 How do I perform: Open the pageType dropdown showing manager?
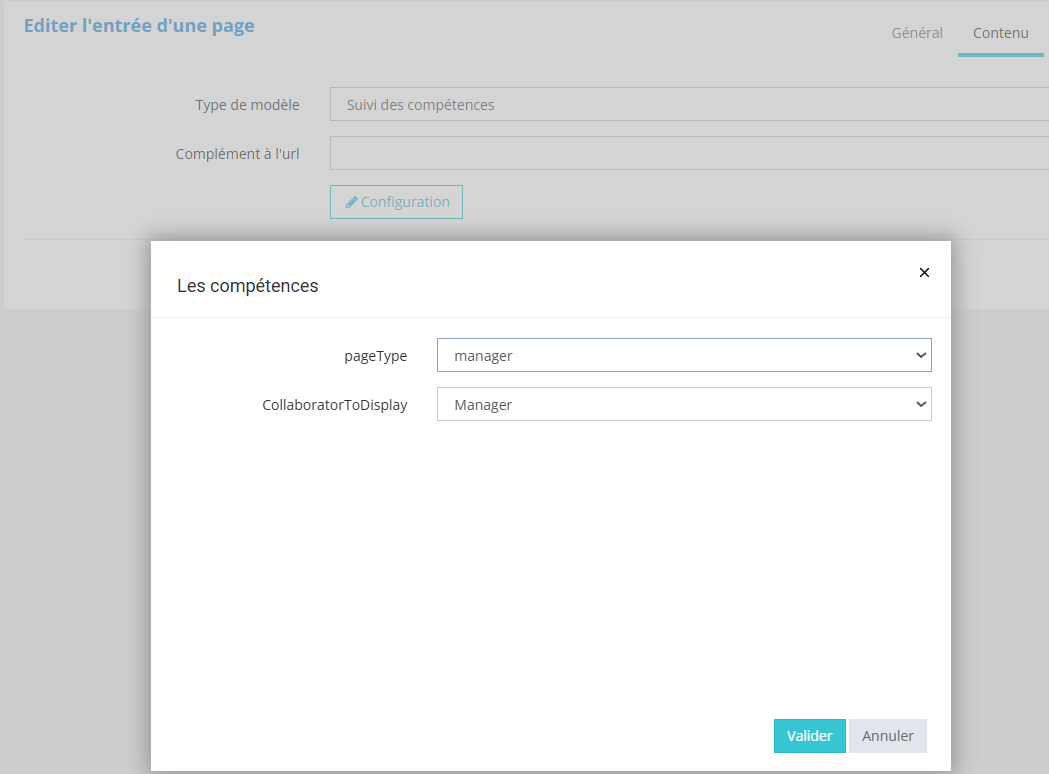[683, 355]
